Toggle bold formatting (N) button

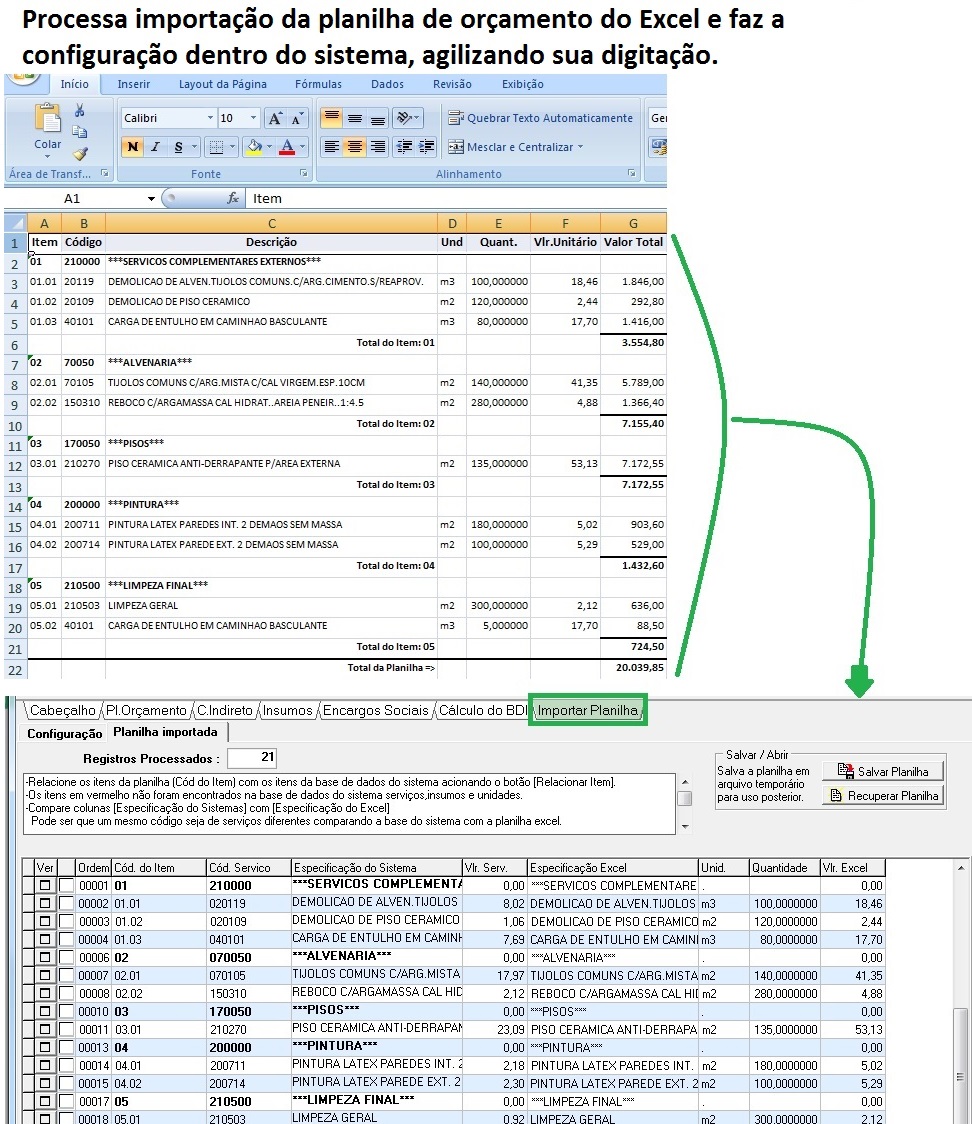click(132, 147)
